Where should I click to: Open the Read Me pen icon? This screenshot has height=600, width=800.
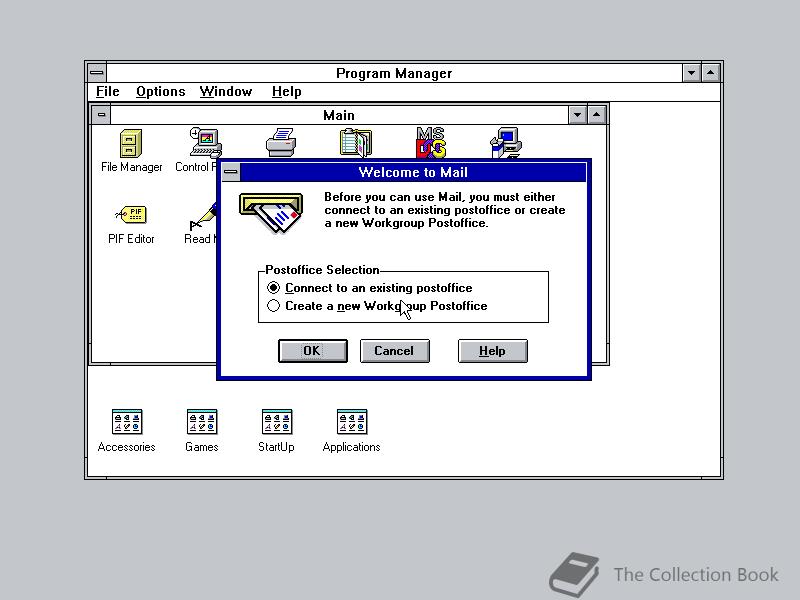click(203, 216)
